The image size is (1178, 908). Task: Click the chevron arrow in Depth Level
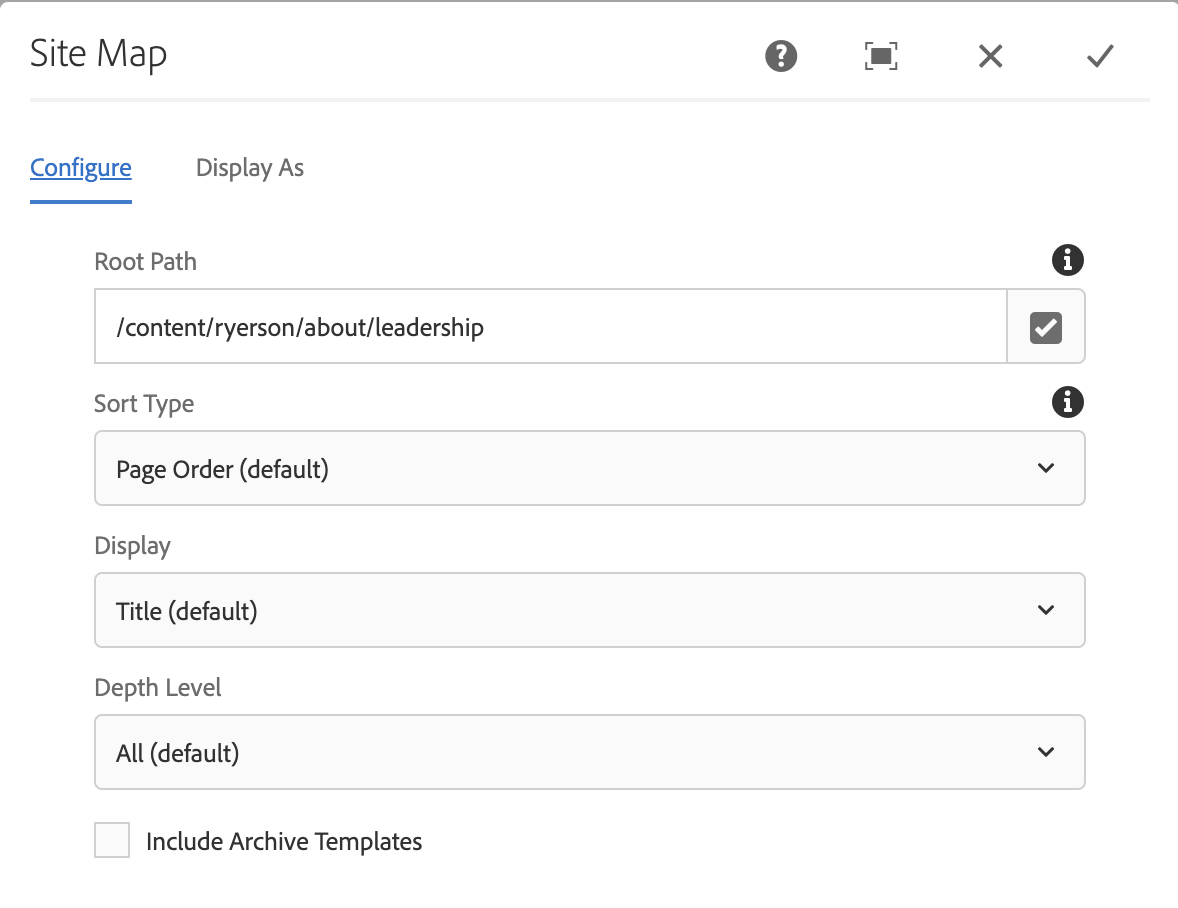(1046, 752)
